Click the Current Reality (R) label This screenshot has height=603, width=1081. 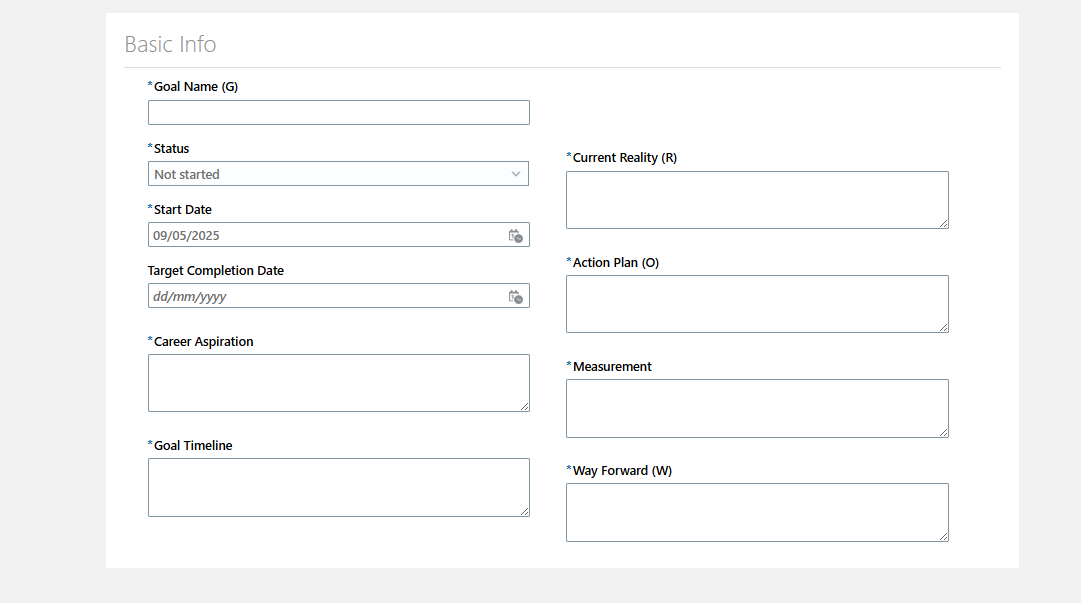[x=625, y=157]
